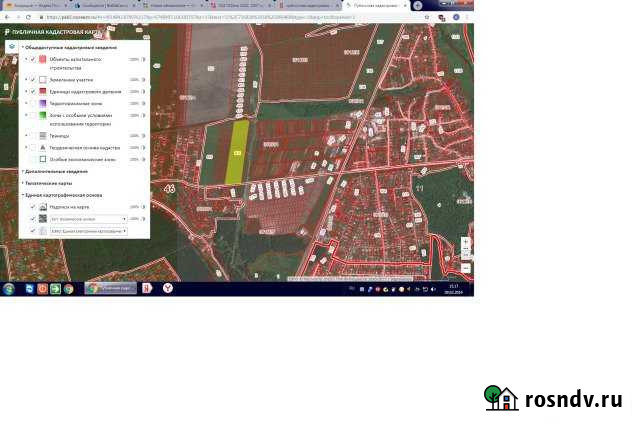Click the map zoom in plus button
The height and width of the screenshot is (427, 640).
click(466, 243)
